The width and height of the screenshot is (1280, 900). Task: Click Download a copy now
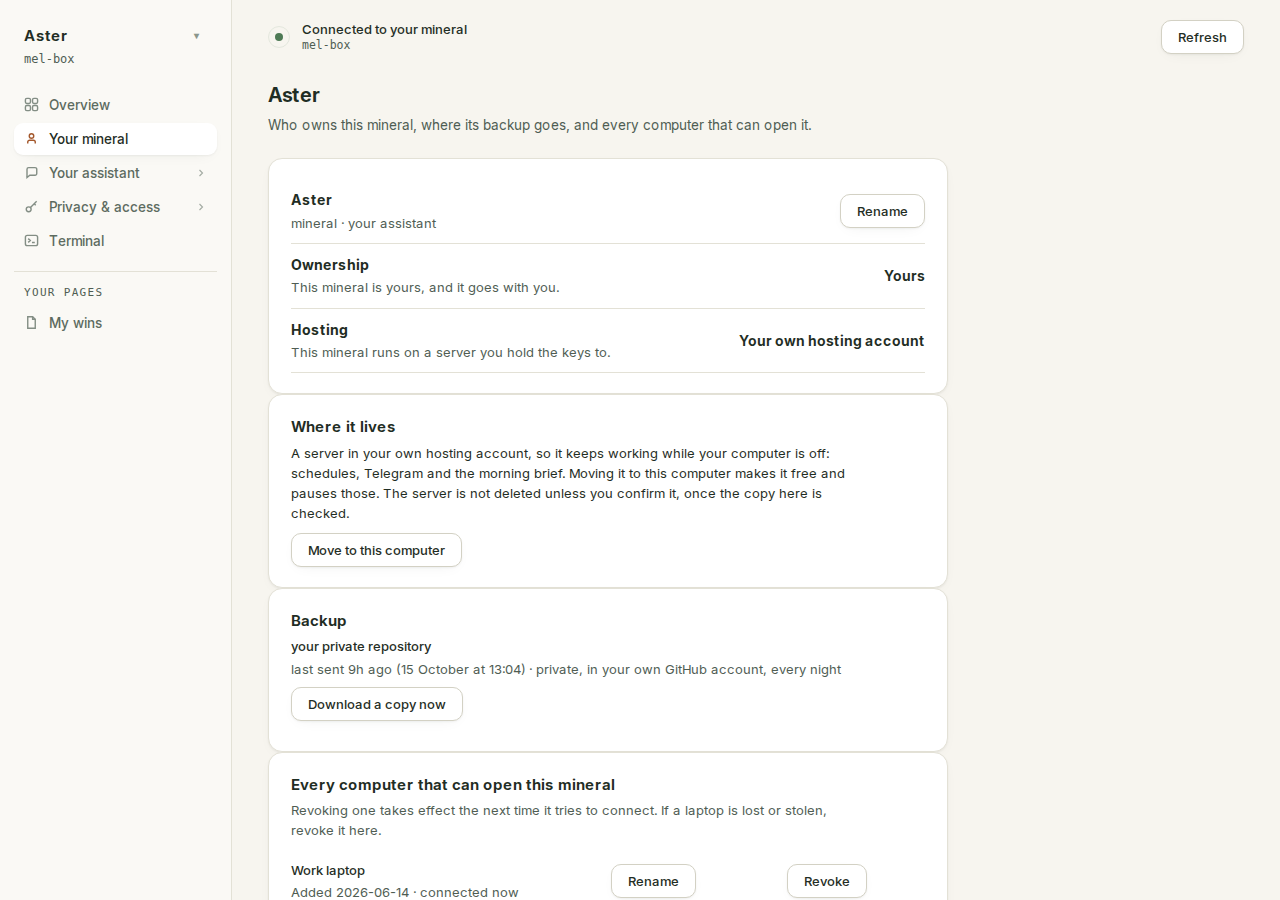(x=377, y=704)
